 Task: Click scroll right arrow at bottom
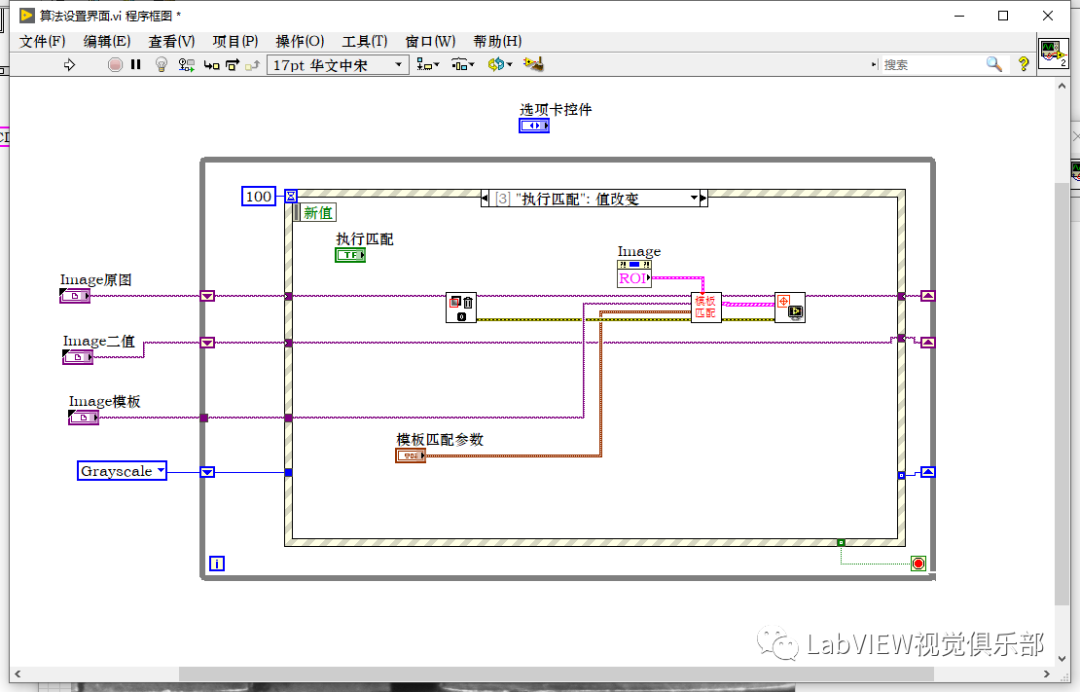1047,674
